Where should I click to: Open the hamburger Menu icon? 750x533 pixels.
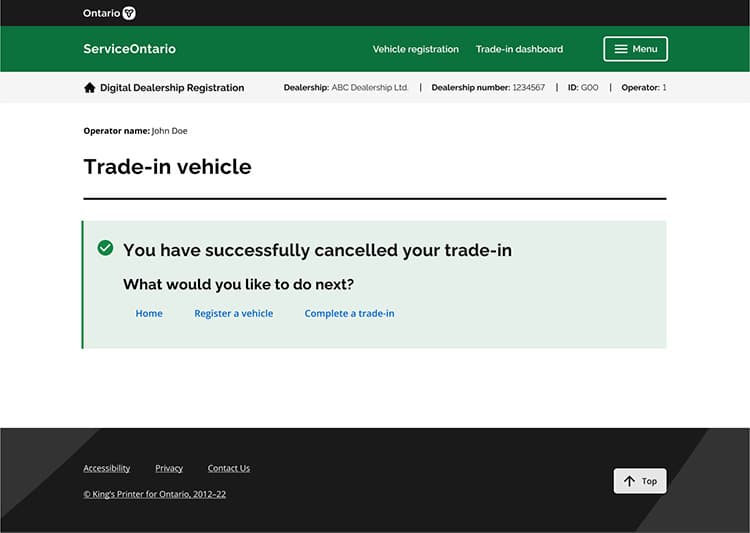621,49
